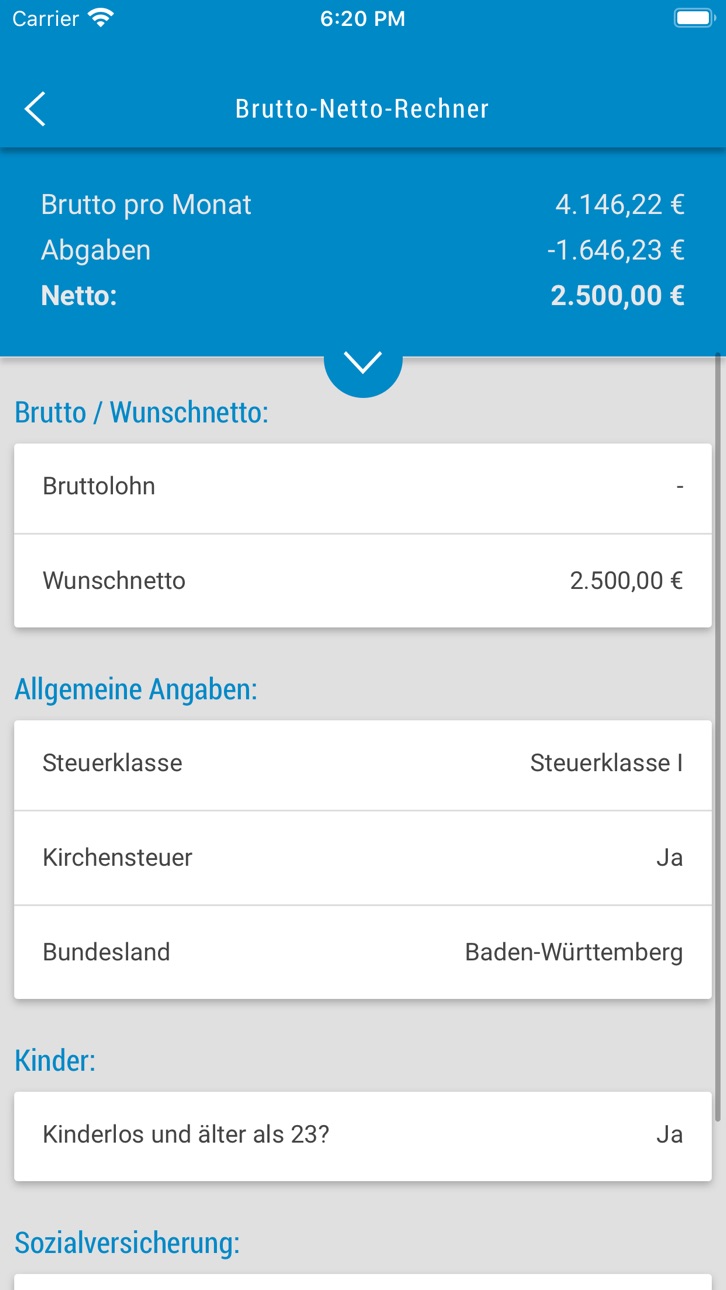Tap the Allgemeine Angaben section header

click(136, 689)
